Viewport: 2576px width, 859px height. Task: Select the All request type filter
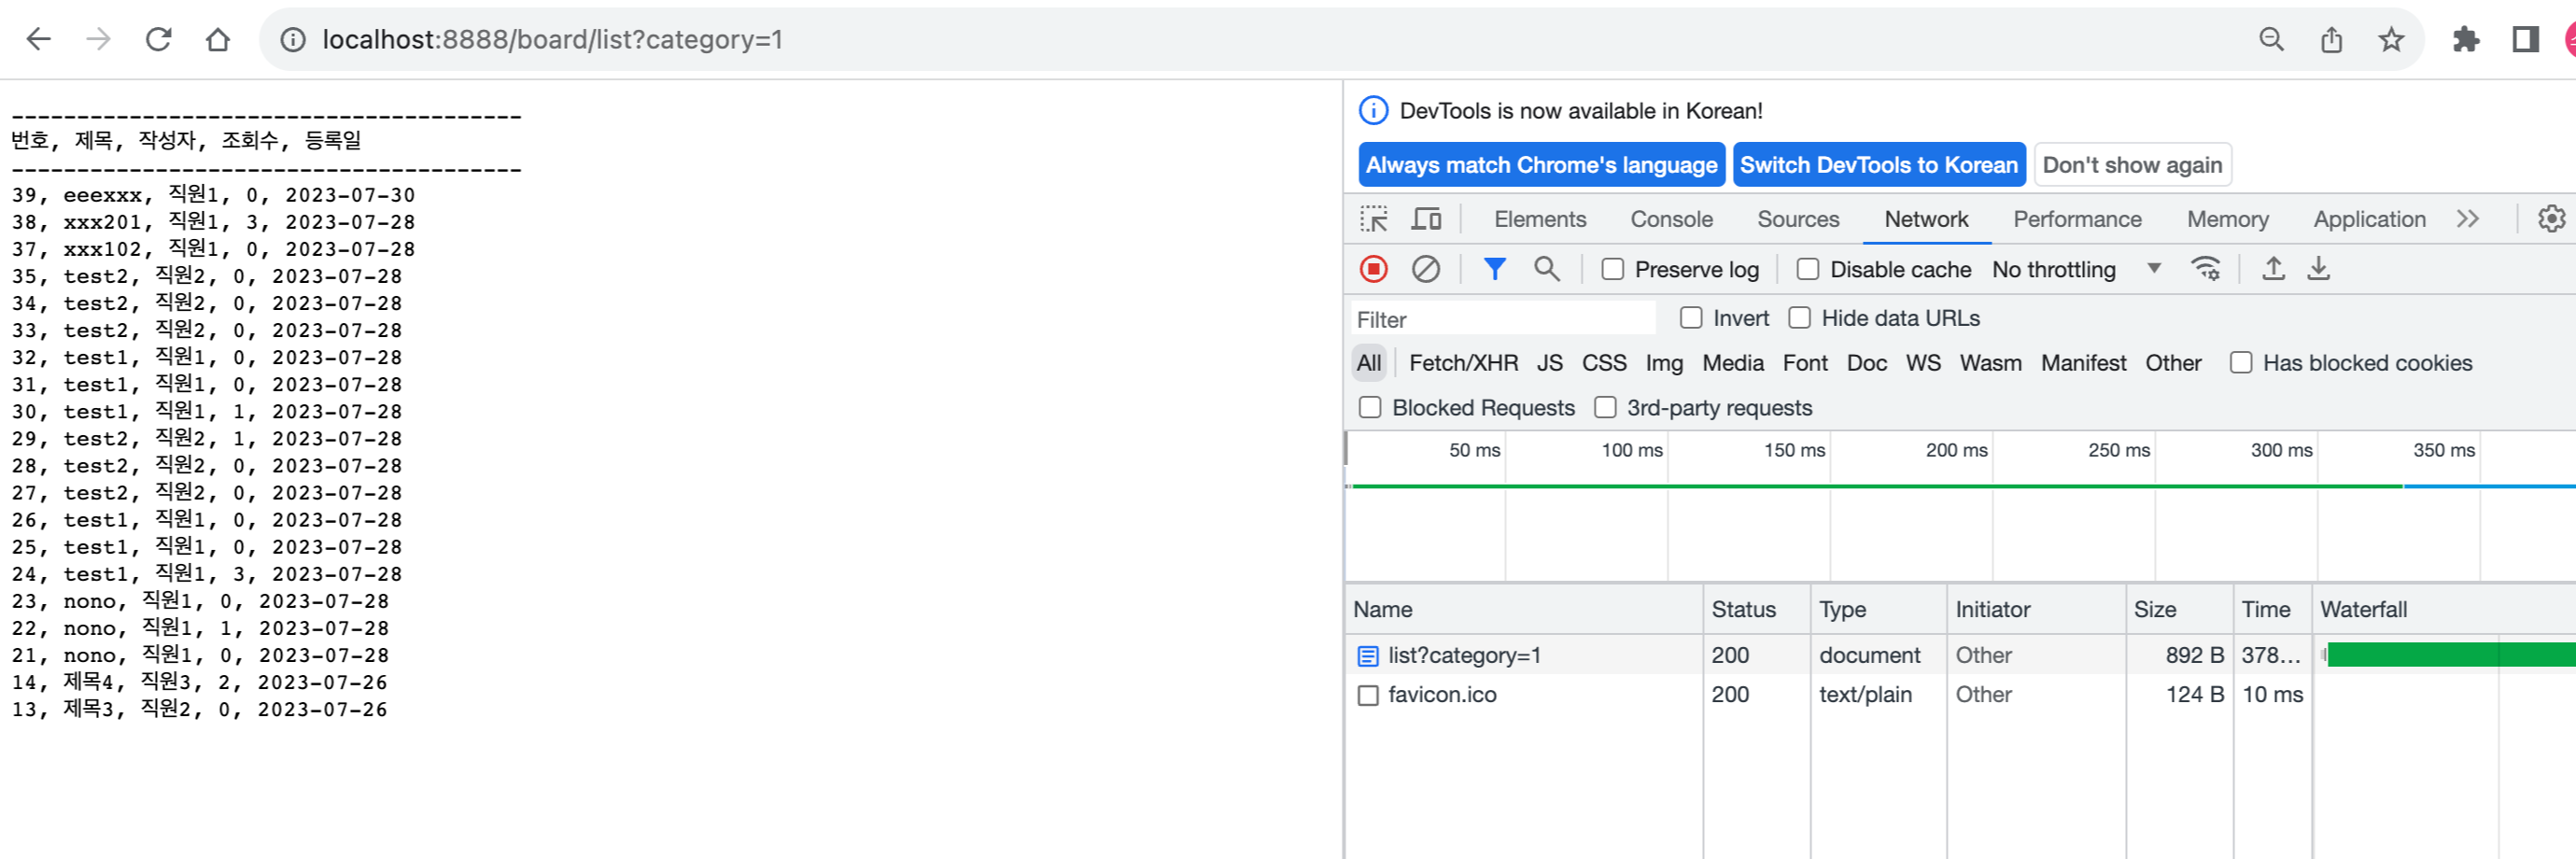[x=1369, y=363]
